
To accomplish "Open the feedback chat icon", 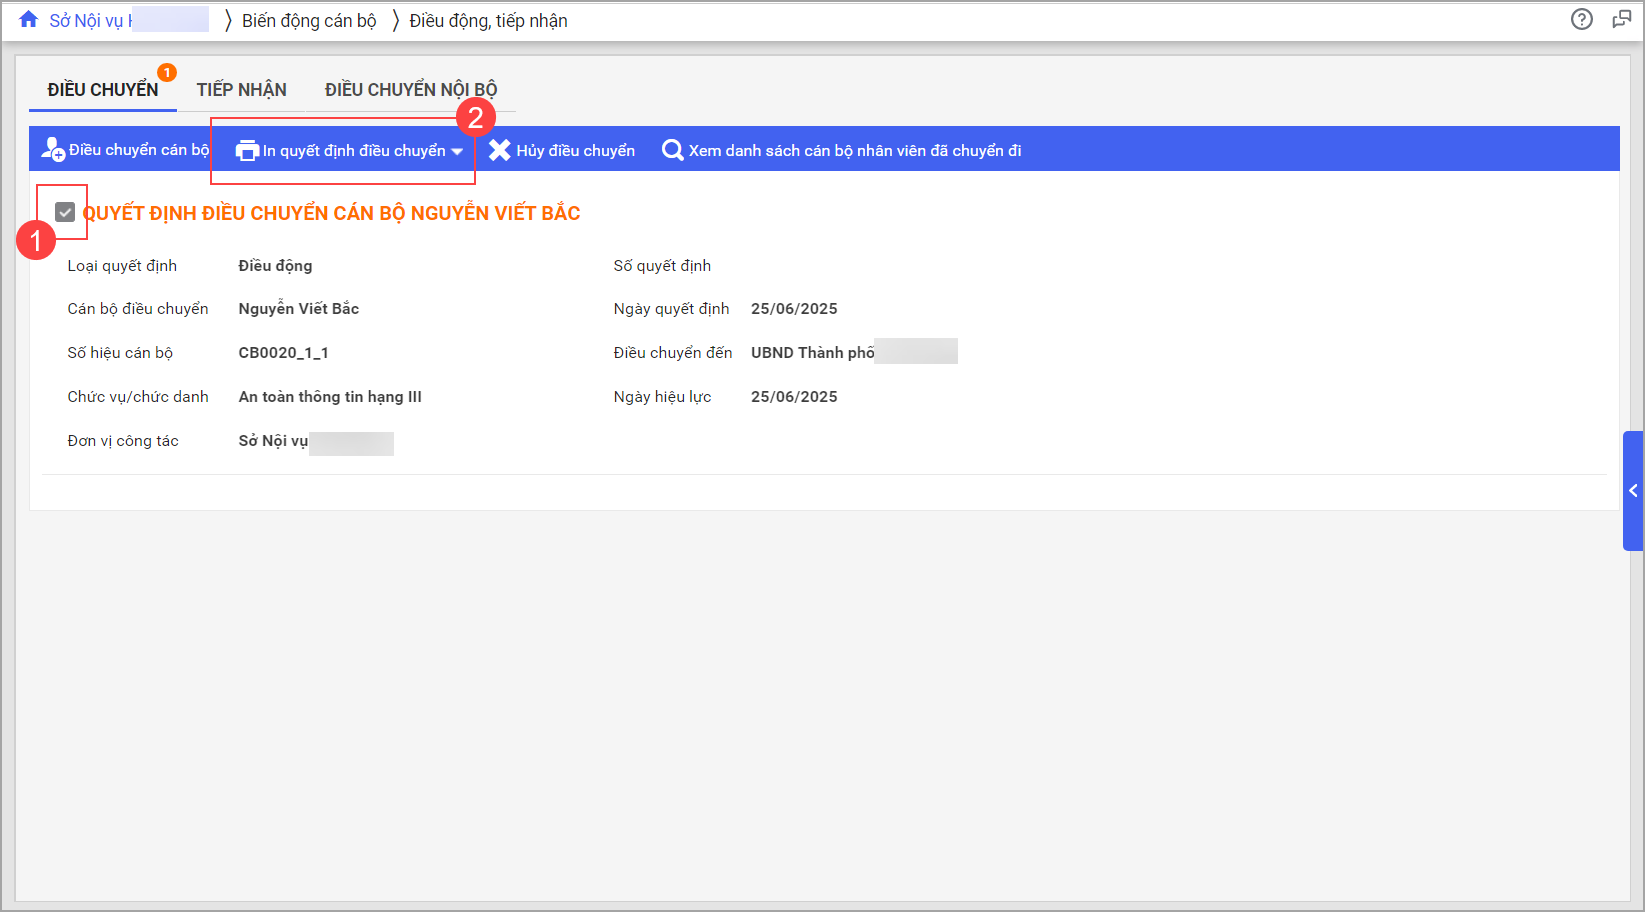I will [x=1621, y=19].
